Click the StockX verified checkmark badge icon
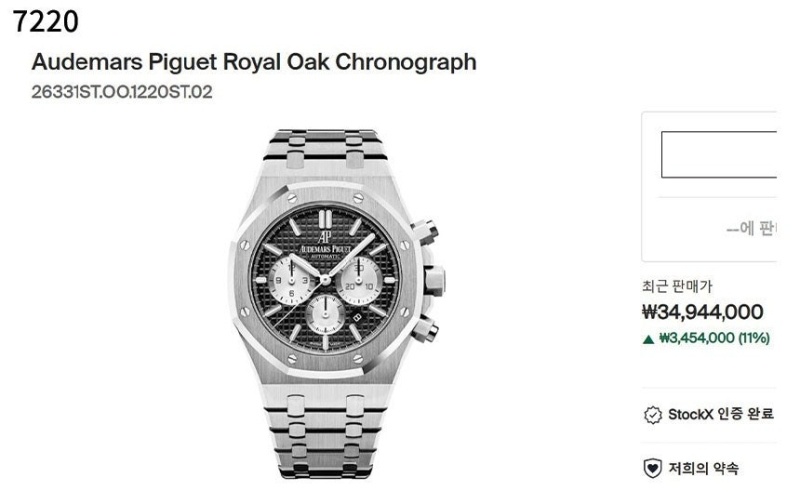The width and height of the screenshot is (800, 504). pos(652,414)
